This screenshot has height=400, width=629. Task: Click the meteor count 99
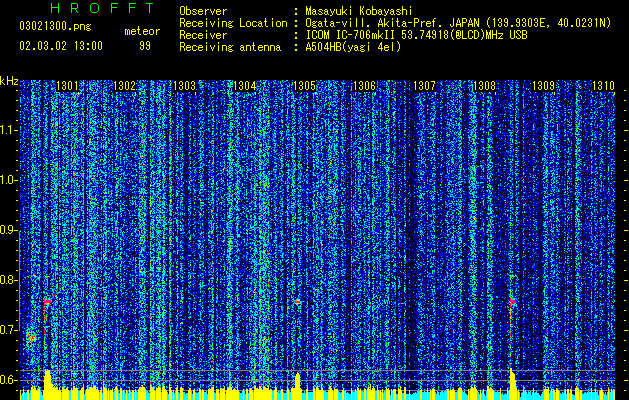[145, 46]
